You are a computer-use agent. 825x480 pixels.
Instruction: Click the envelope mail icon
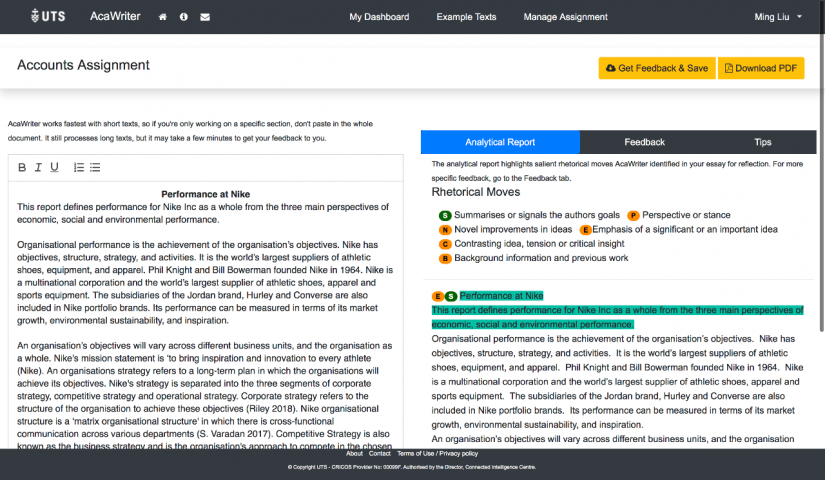[205, 17]
